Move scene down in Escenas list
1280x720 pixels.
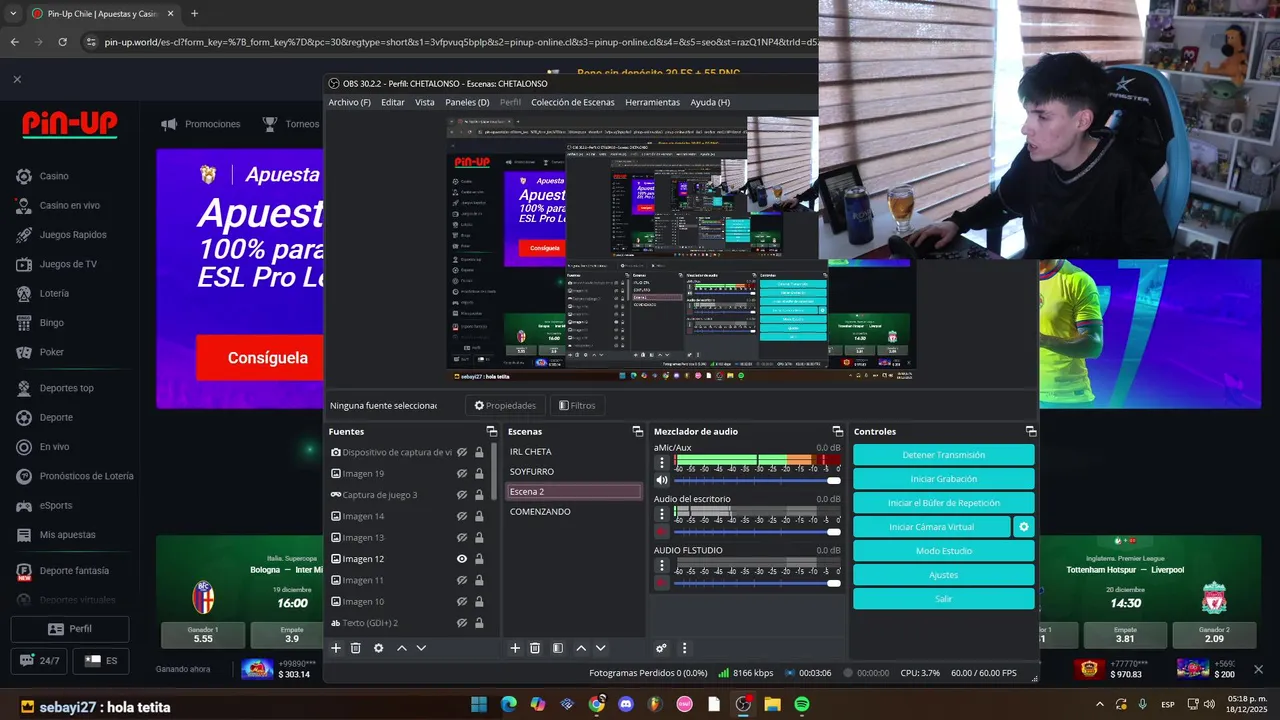[x=600, y=648]
